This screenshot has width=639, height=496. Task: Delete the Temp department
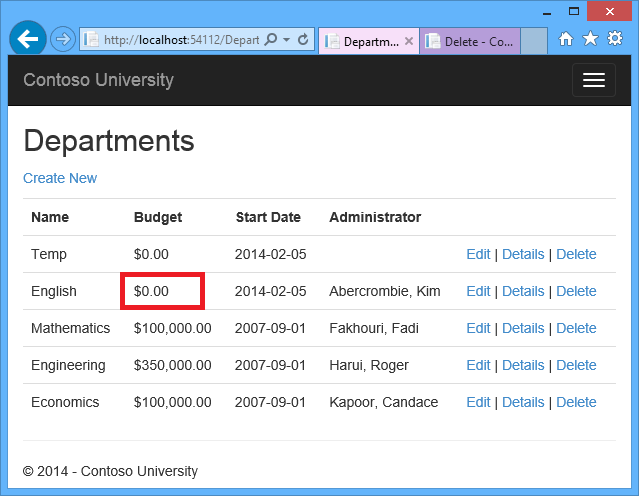(576, 254)
